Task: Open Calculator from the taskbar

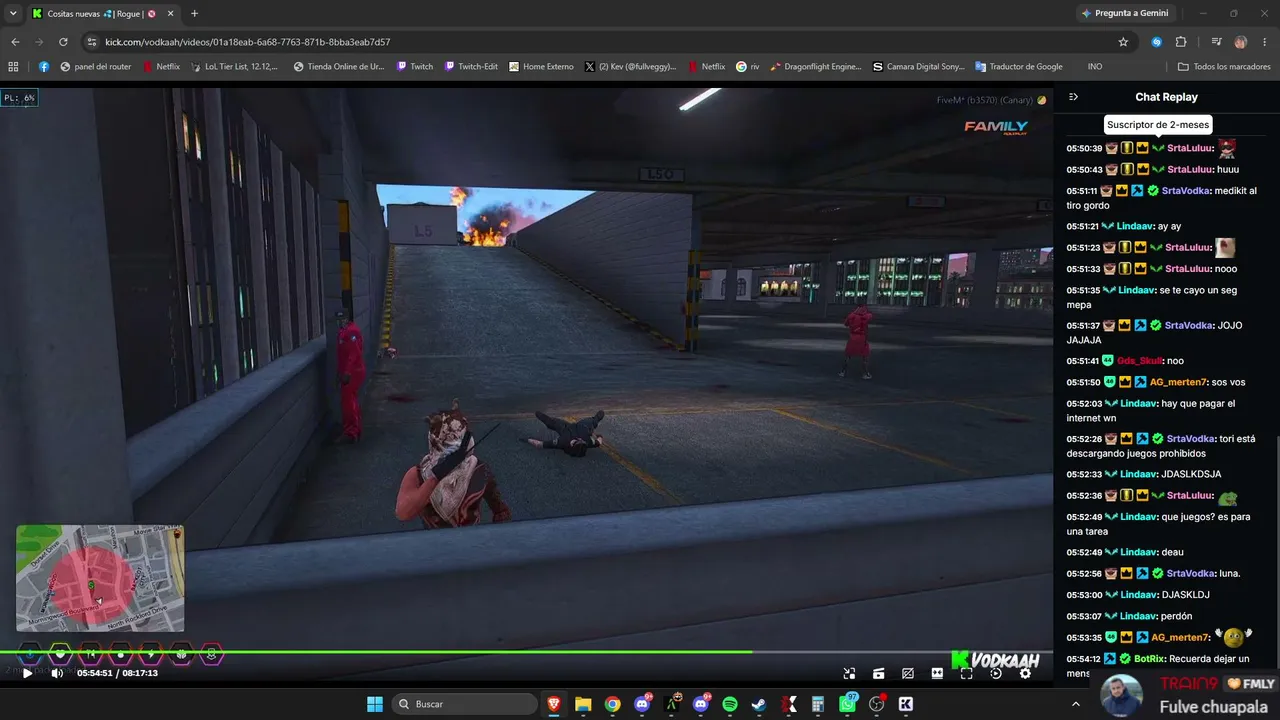Action: [x=818, y=704]
